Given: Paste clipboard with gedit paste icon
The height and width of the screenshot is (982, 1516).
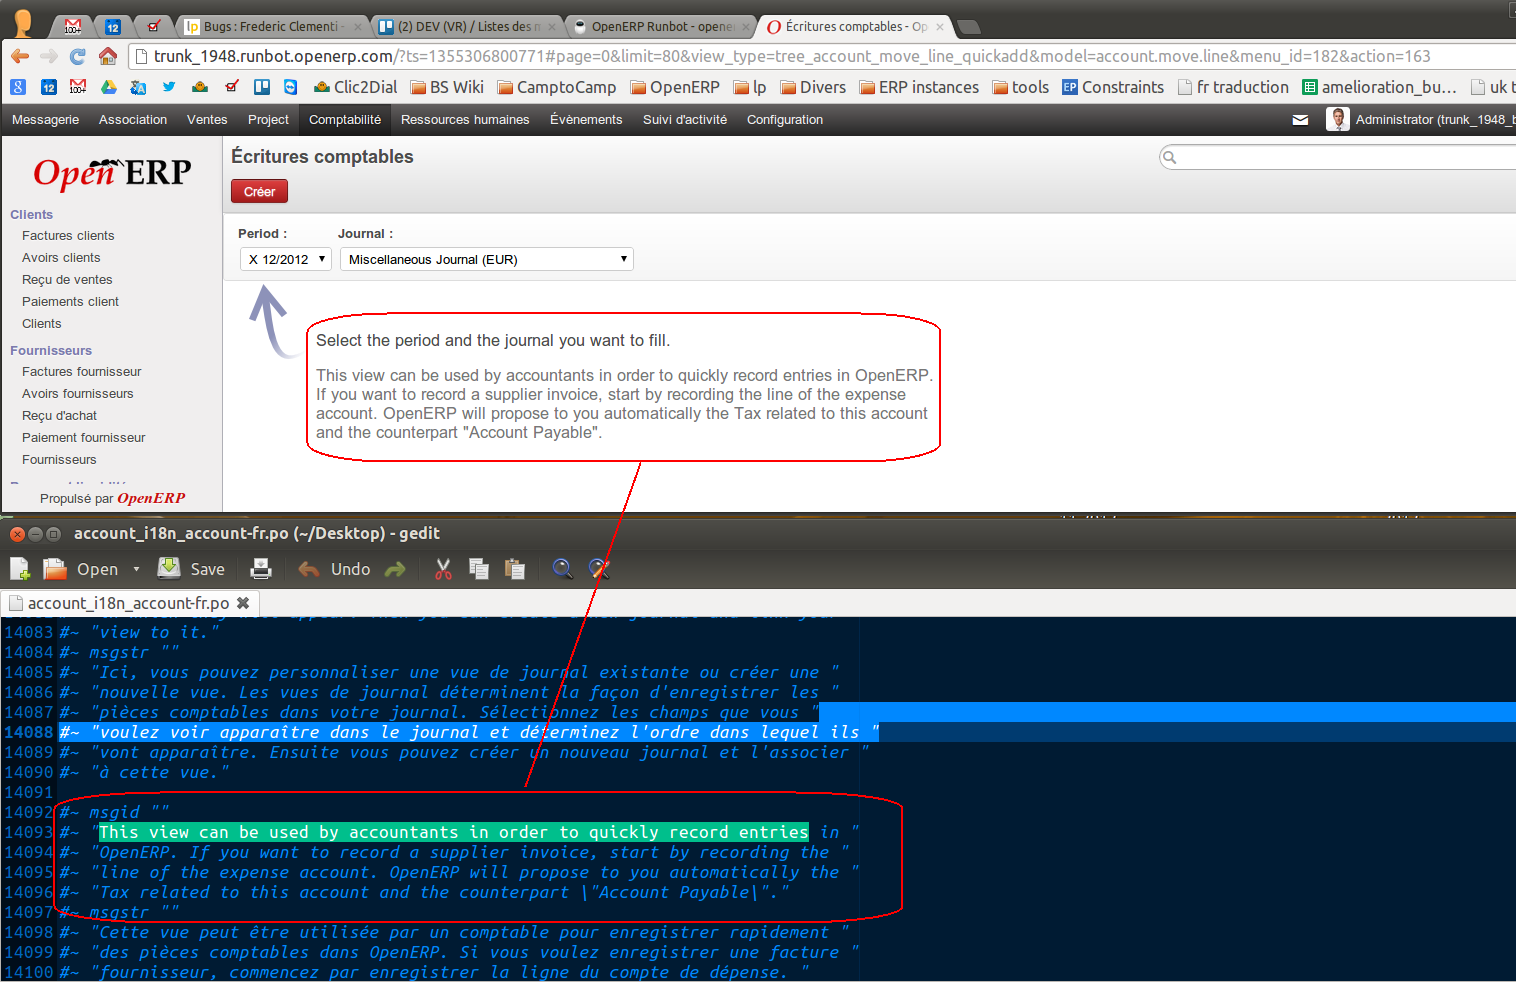Looking at the screenshot, I should (x=515, y=569).
